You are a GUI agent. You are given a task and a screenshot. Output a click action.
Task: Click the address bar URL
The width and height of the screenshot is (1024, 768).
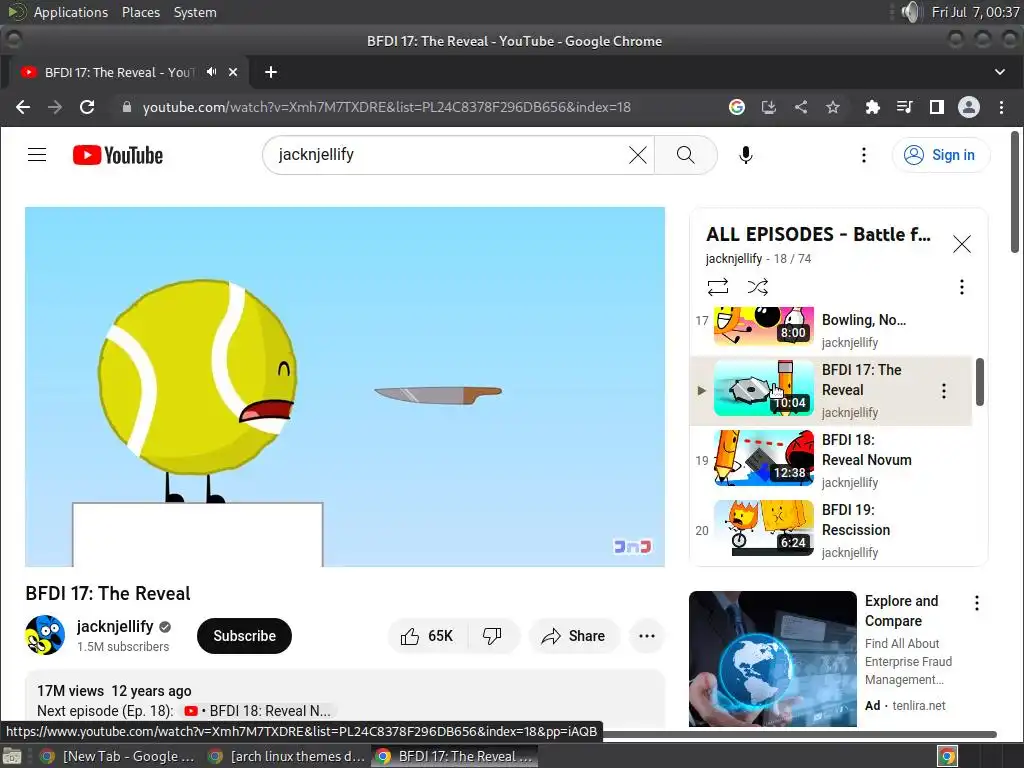click(x=387, y=107)
